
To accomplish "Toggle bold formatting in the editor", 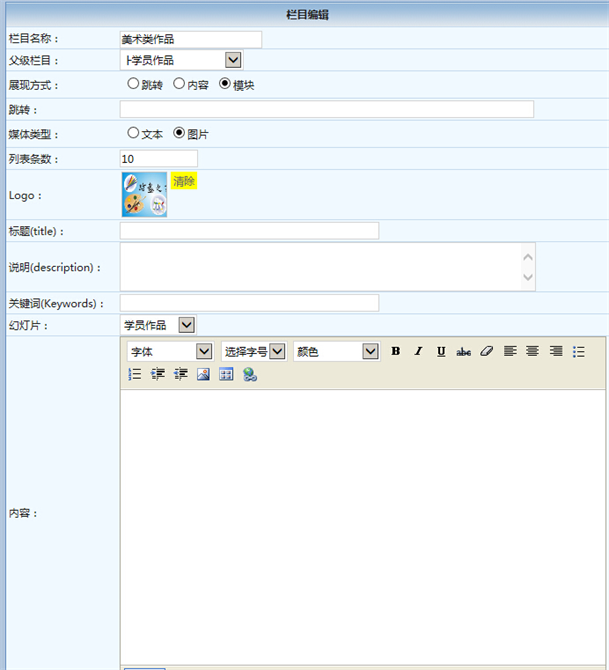I will point(396,351).
